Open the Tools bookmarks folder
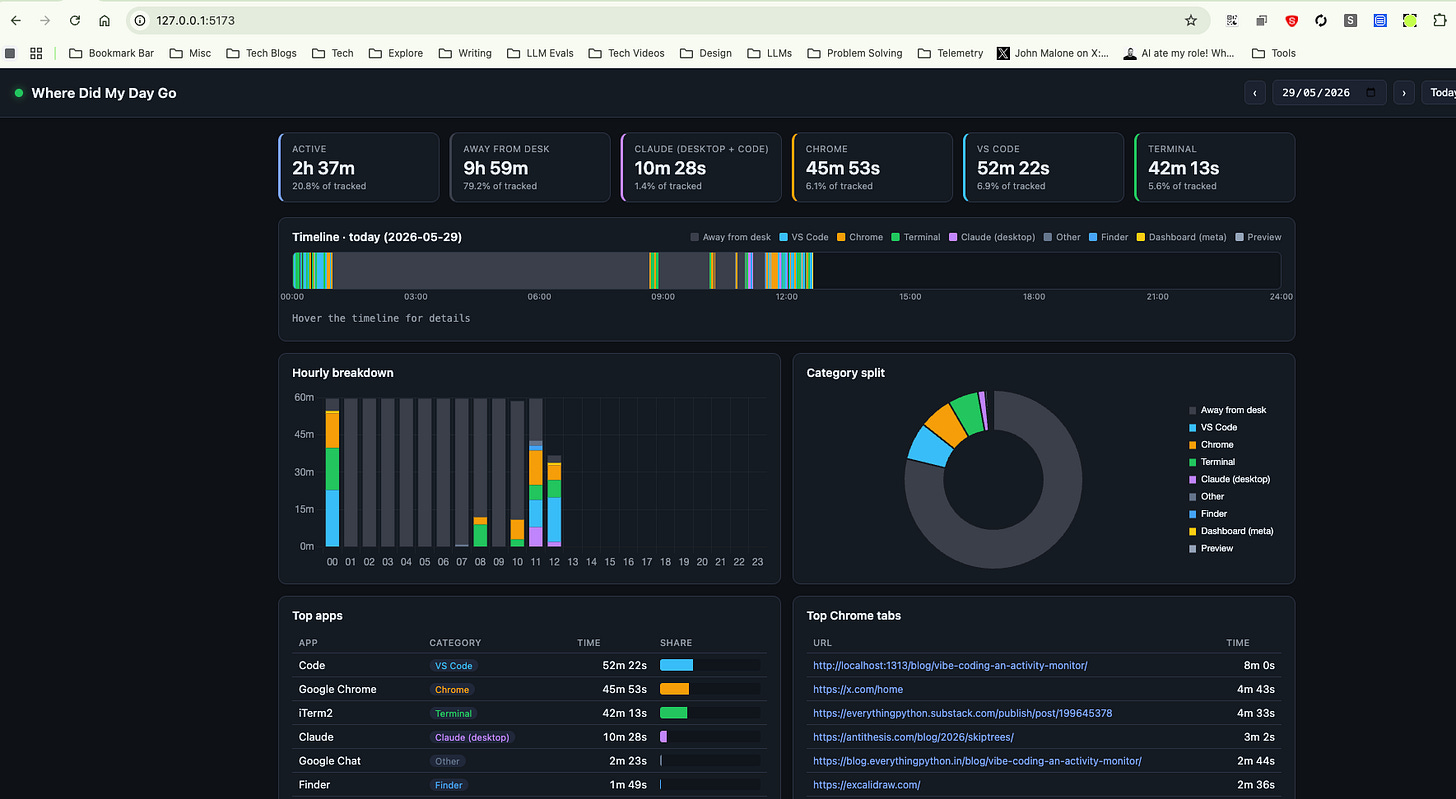The width and height of the screenshot is (1456, 799). pos(1273,53)
